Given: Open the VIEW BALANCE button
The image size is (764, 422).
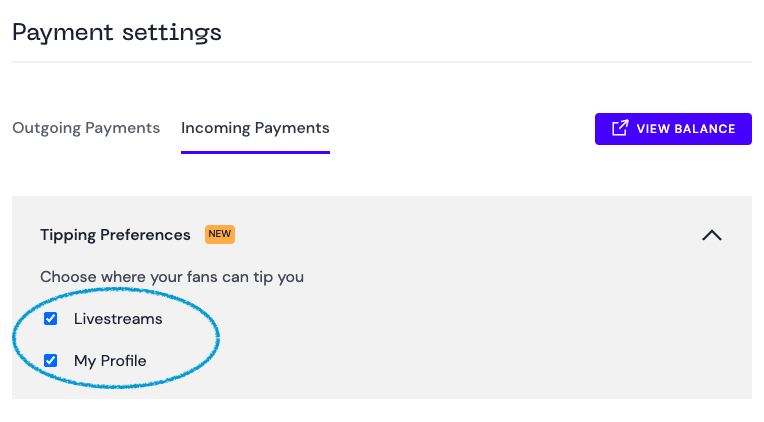Looking at the screenshot, I should click(673, 129).
